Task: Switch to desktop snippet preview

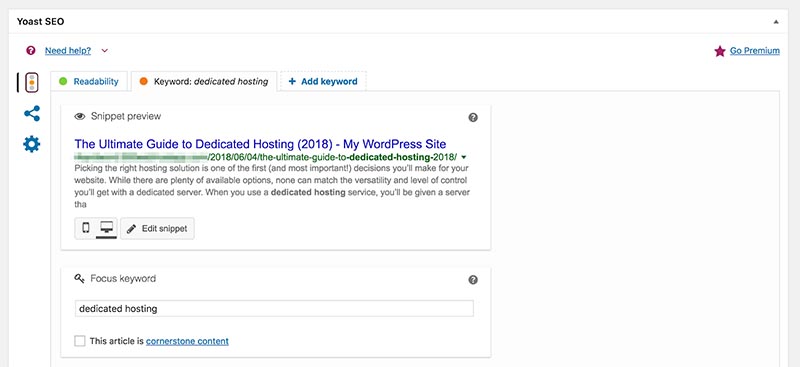Action: [x=107, y=228]
